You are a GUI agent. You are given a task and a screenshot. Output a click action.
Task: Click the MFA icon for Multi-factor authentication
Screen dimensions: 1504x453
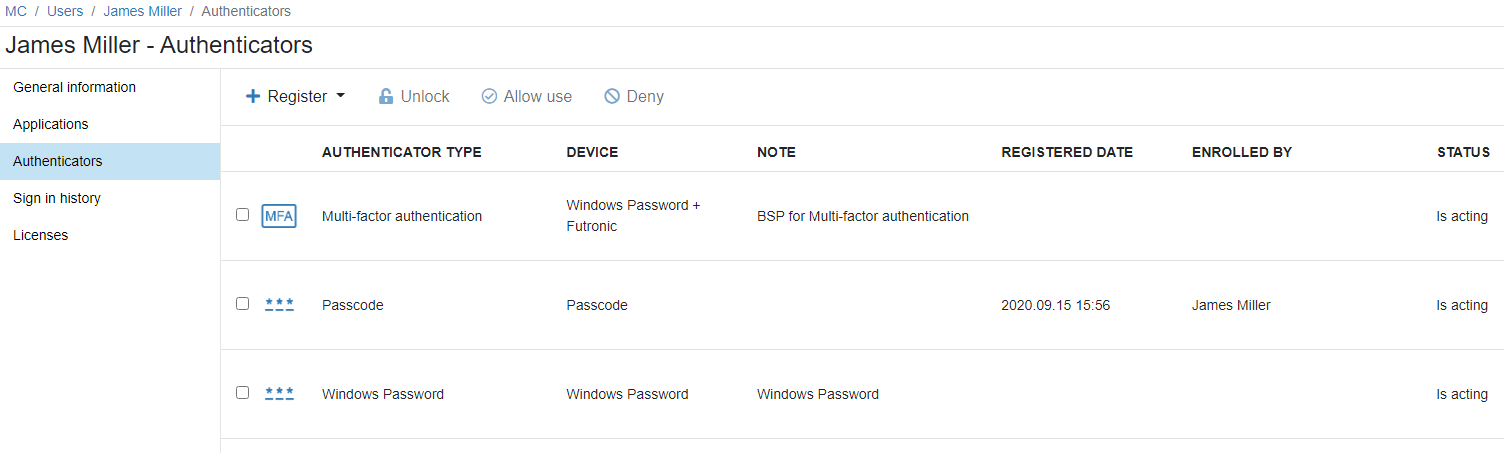pyautogui.click(x=279, y=216)
